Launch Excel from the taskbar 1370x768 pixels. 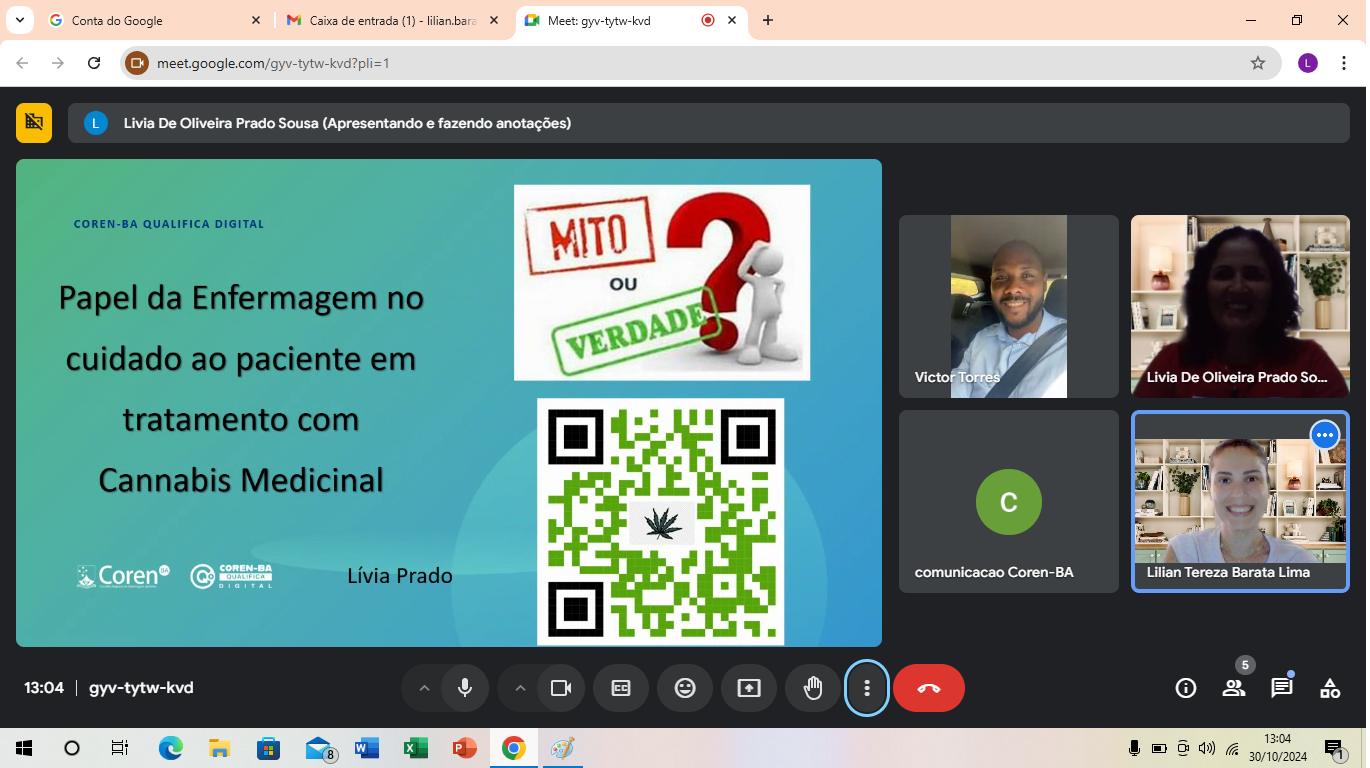coord(416,748)
